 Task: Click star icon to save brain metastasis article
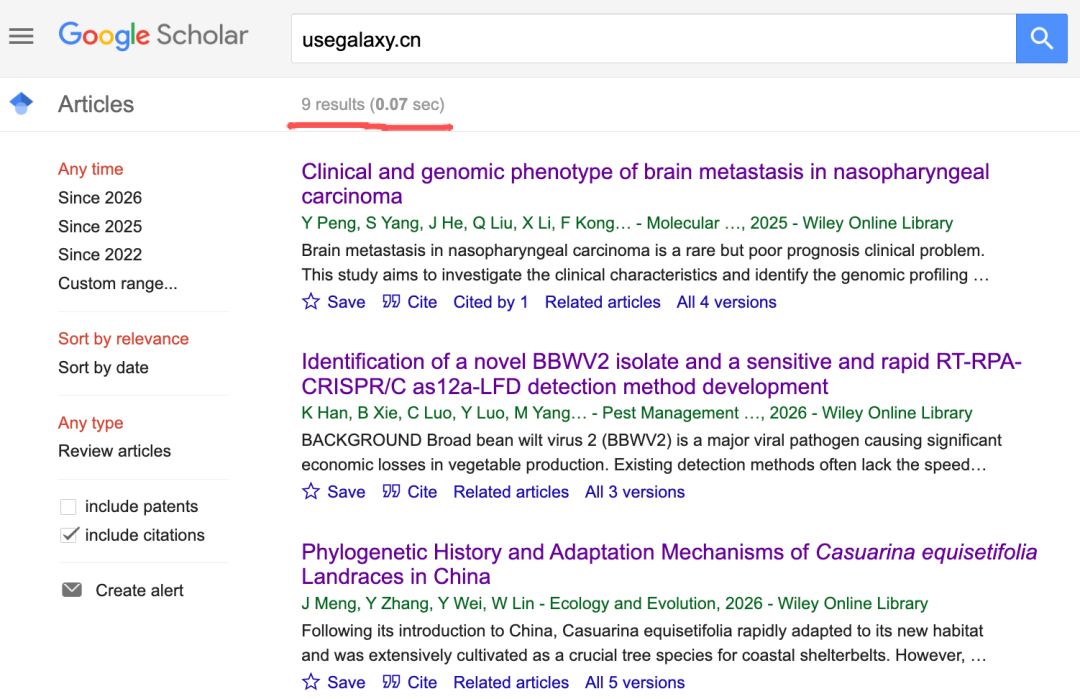click(x=311, y=302)
